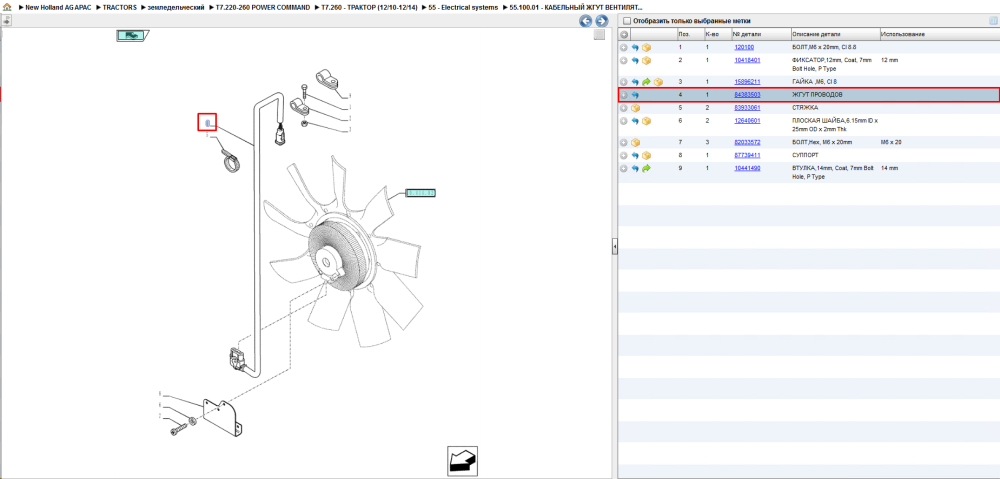The width and height of the screenshot is (1000, 479).
Task: Open part number link 10418401
Action: tap(747, 61)
